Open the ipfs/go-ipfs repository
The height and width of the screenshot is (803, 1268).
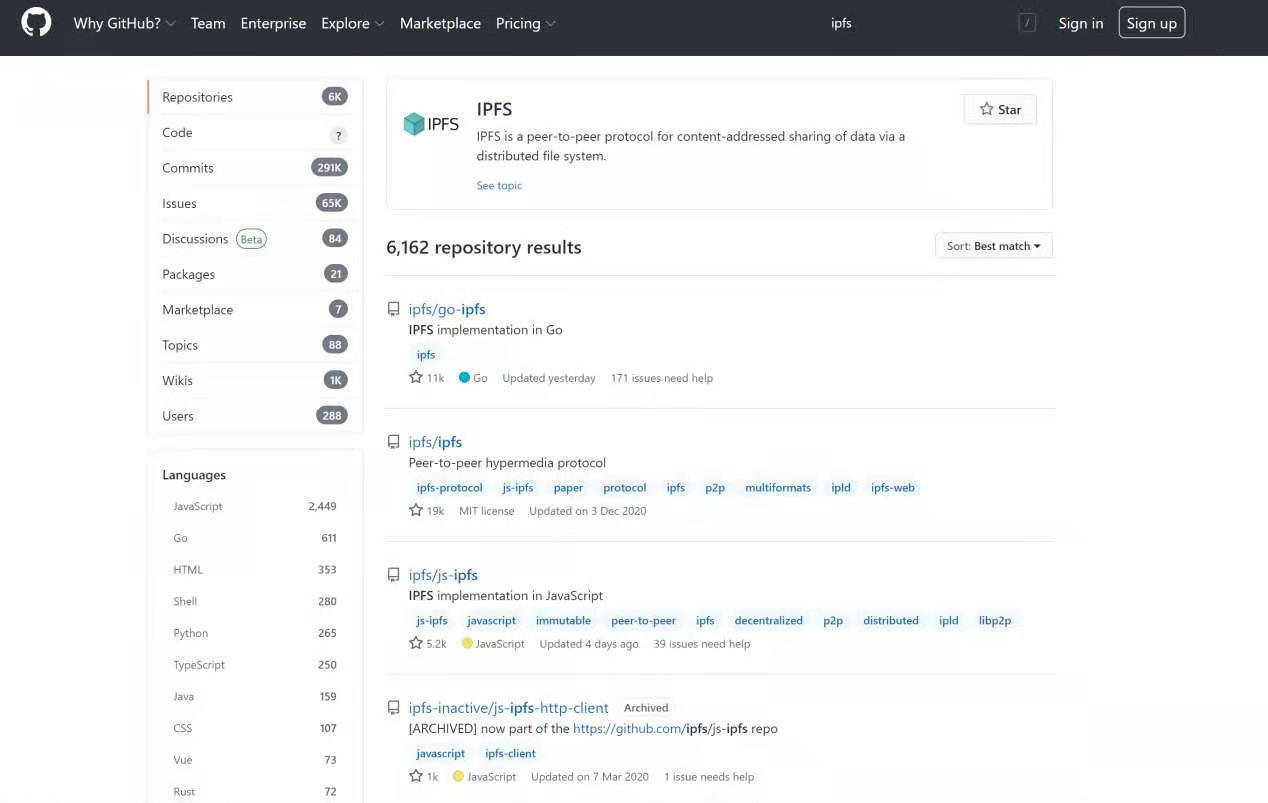[447, 309]
